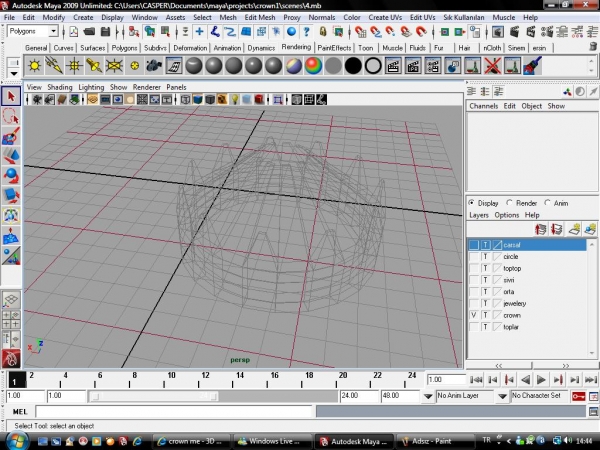Click the blue render sphere status icon
Viewport: 600px width, 450px height.
pos(291,31)
